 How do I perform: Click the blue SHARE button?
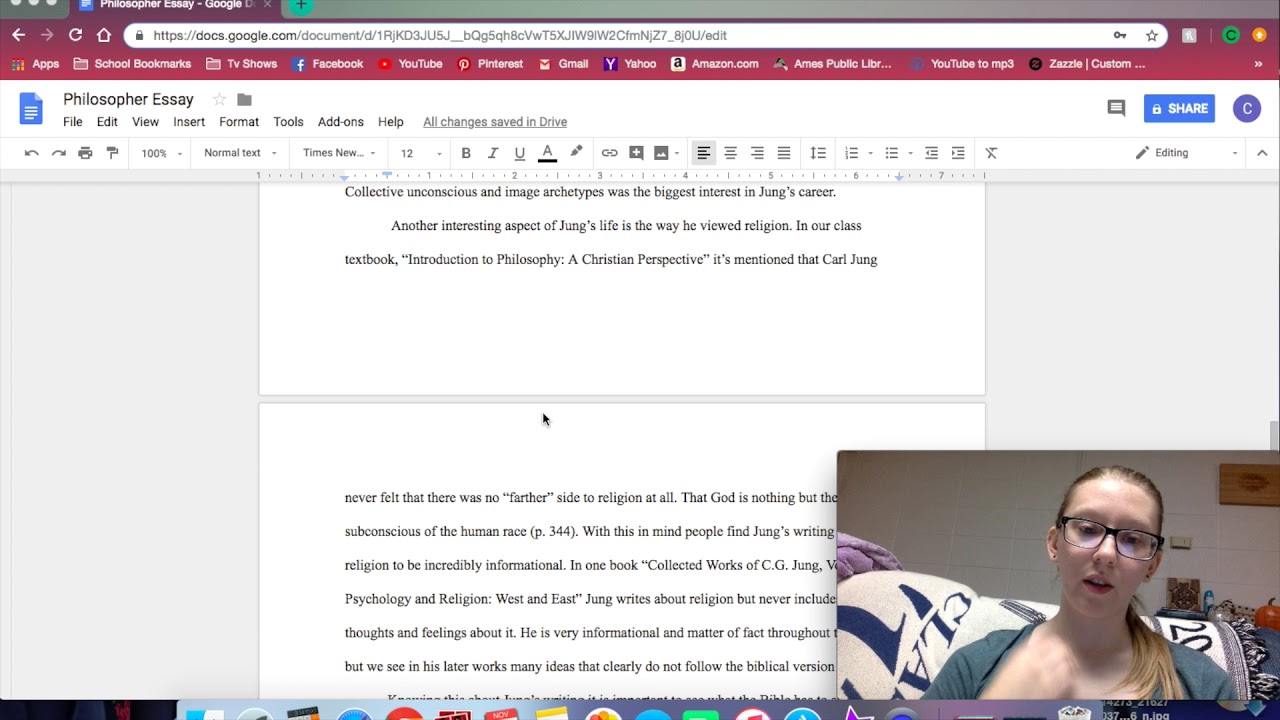coord(1179,108)
